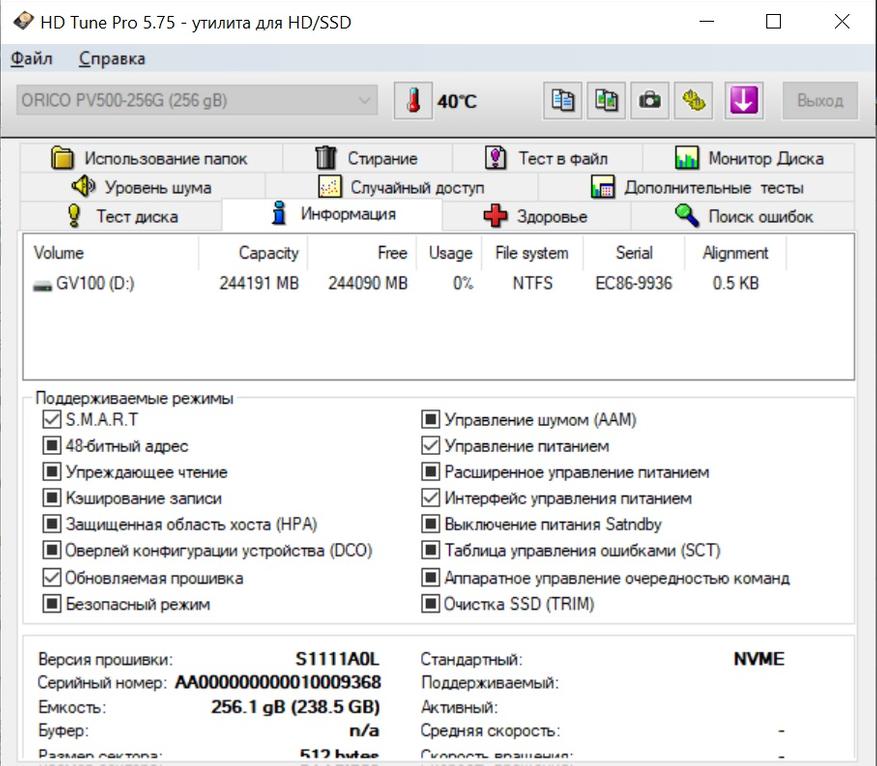The height and width of the screenshot is (766, 877).
Task: Switch to the Здоровье tab
Action: (536, 216)
